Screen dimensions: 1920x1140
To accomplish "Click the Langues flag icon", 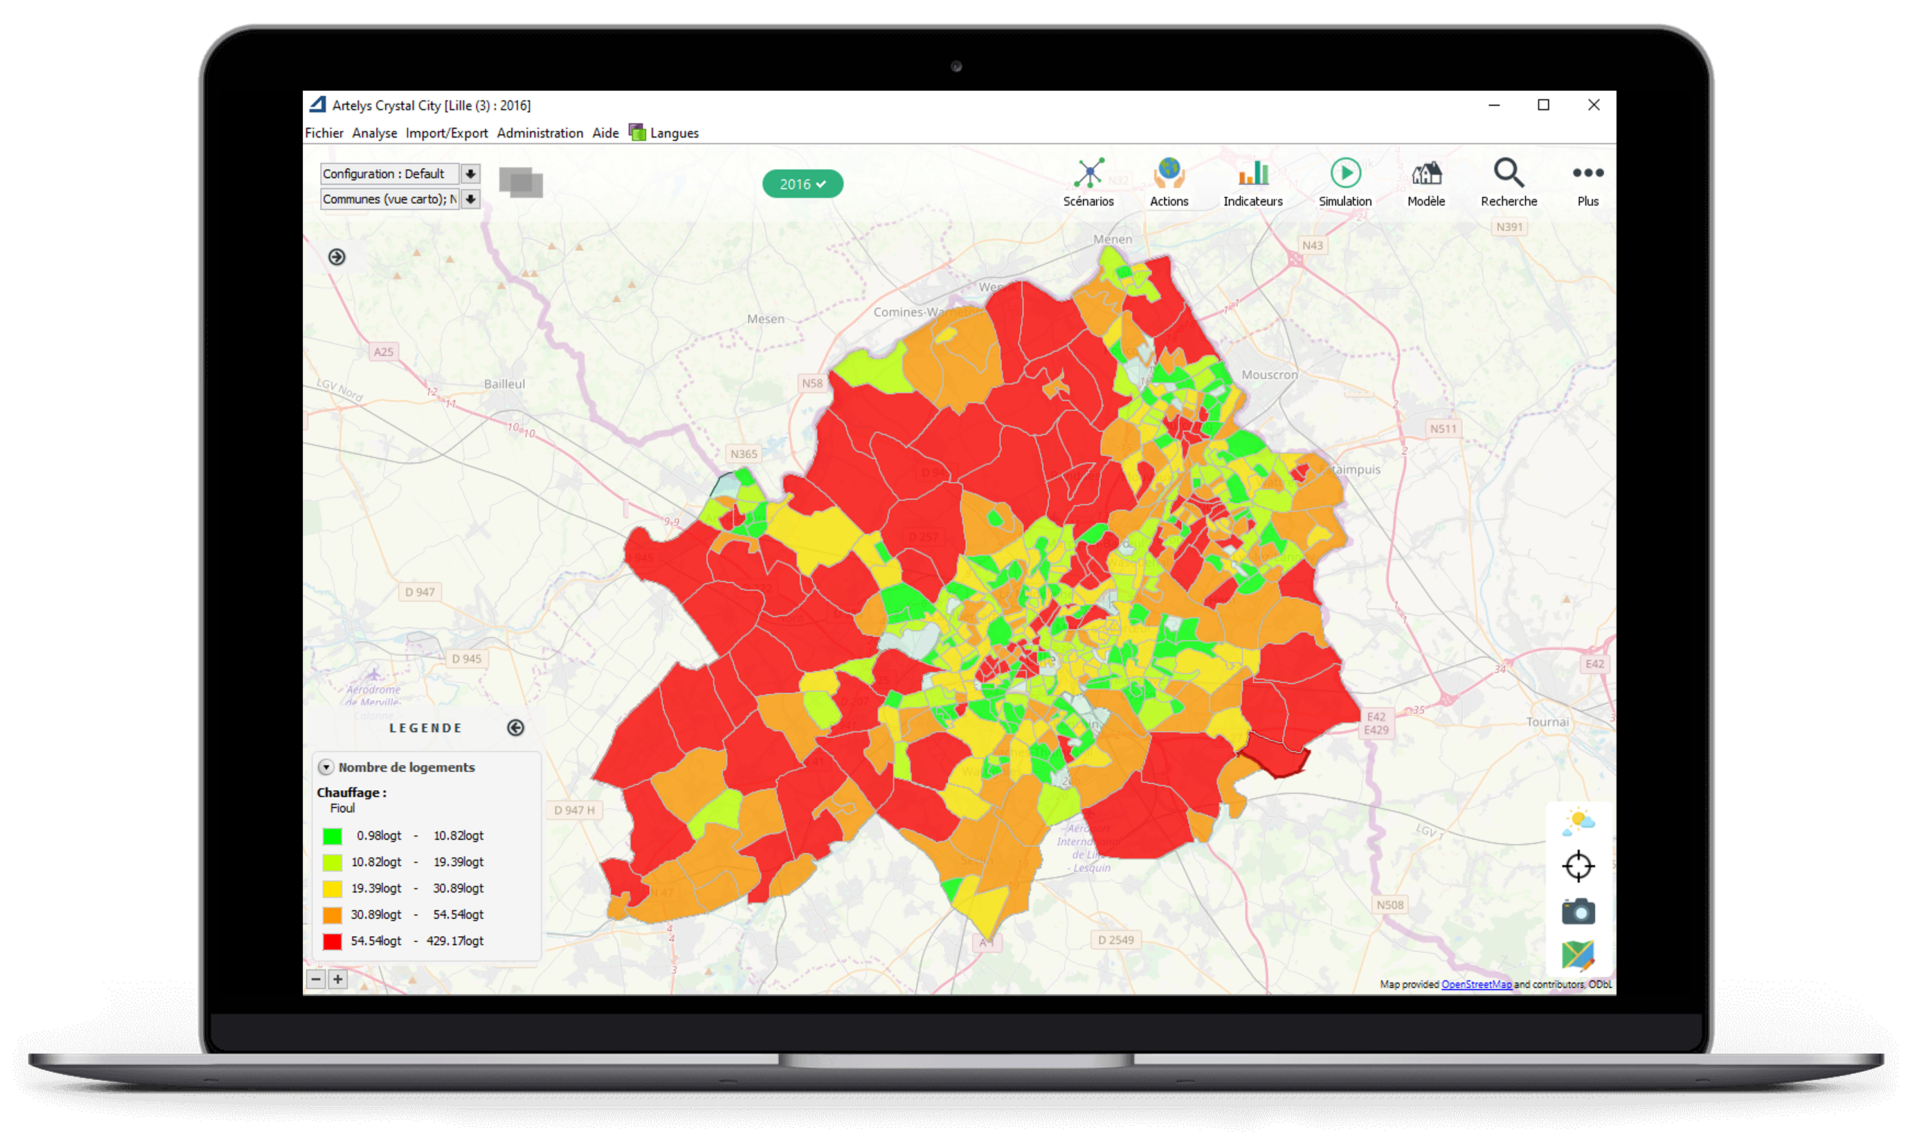I will point(637,132).
